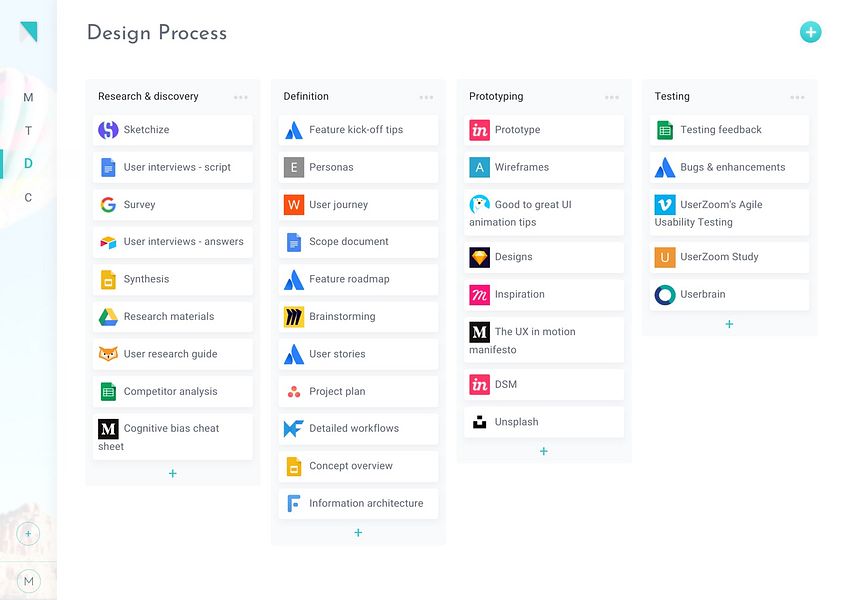Image resolution: width=844 pixels, height=600 pixels.
Task: Click the circular add workspace plus in the sidebar
Action: click(x=28, y=534)
